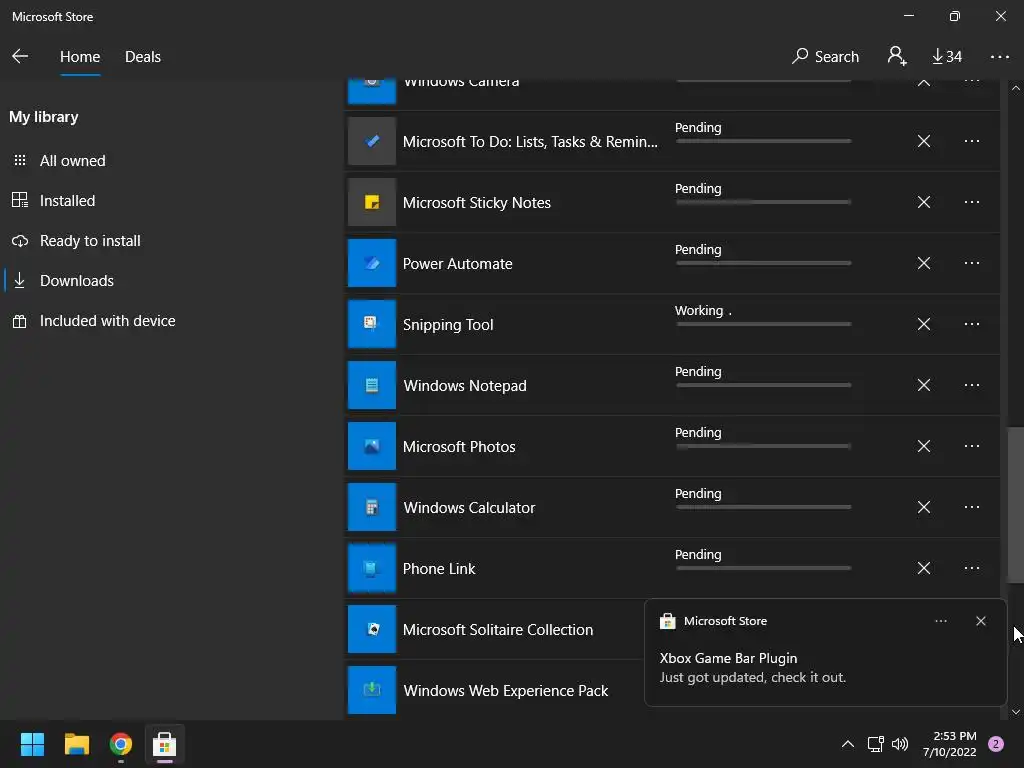The image size is (1024, 768).
Task: Click the Power Automate progress bar
Action: coord(763,263)
